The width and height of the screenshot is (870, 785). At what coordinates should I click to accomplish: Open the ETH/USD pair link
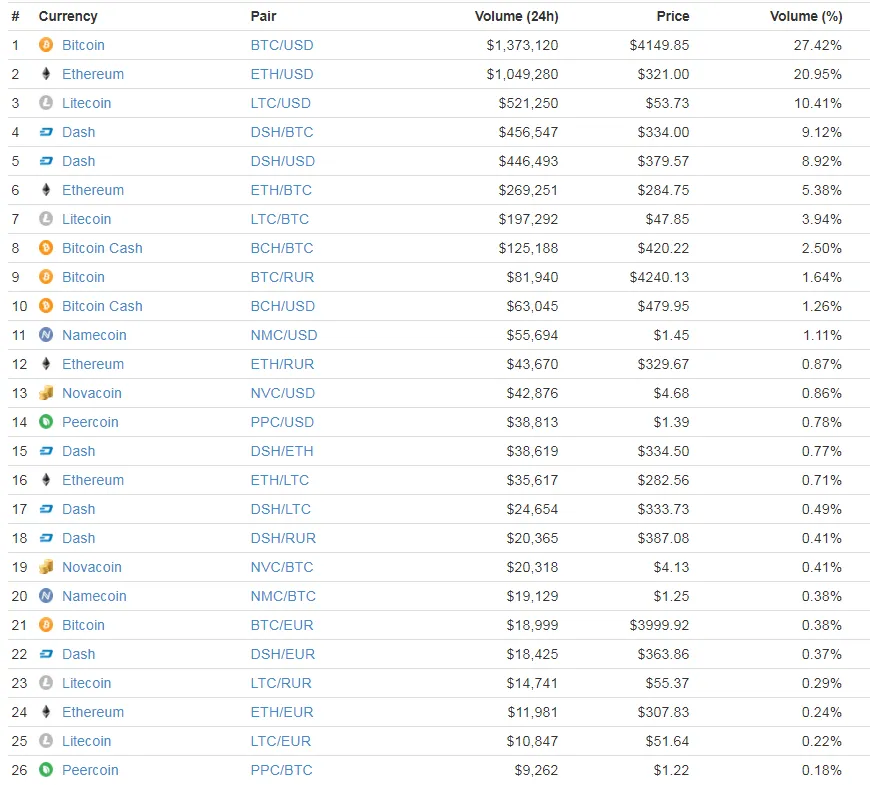(x=282, y=74)
